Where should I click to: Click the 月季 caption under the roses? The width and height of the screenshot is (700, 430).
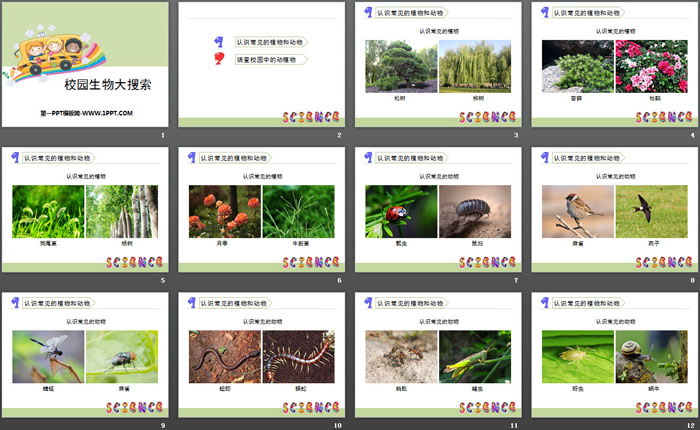tap(222, 243)
